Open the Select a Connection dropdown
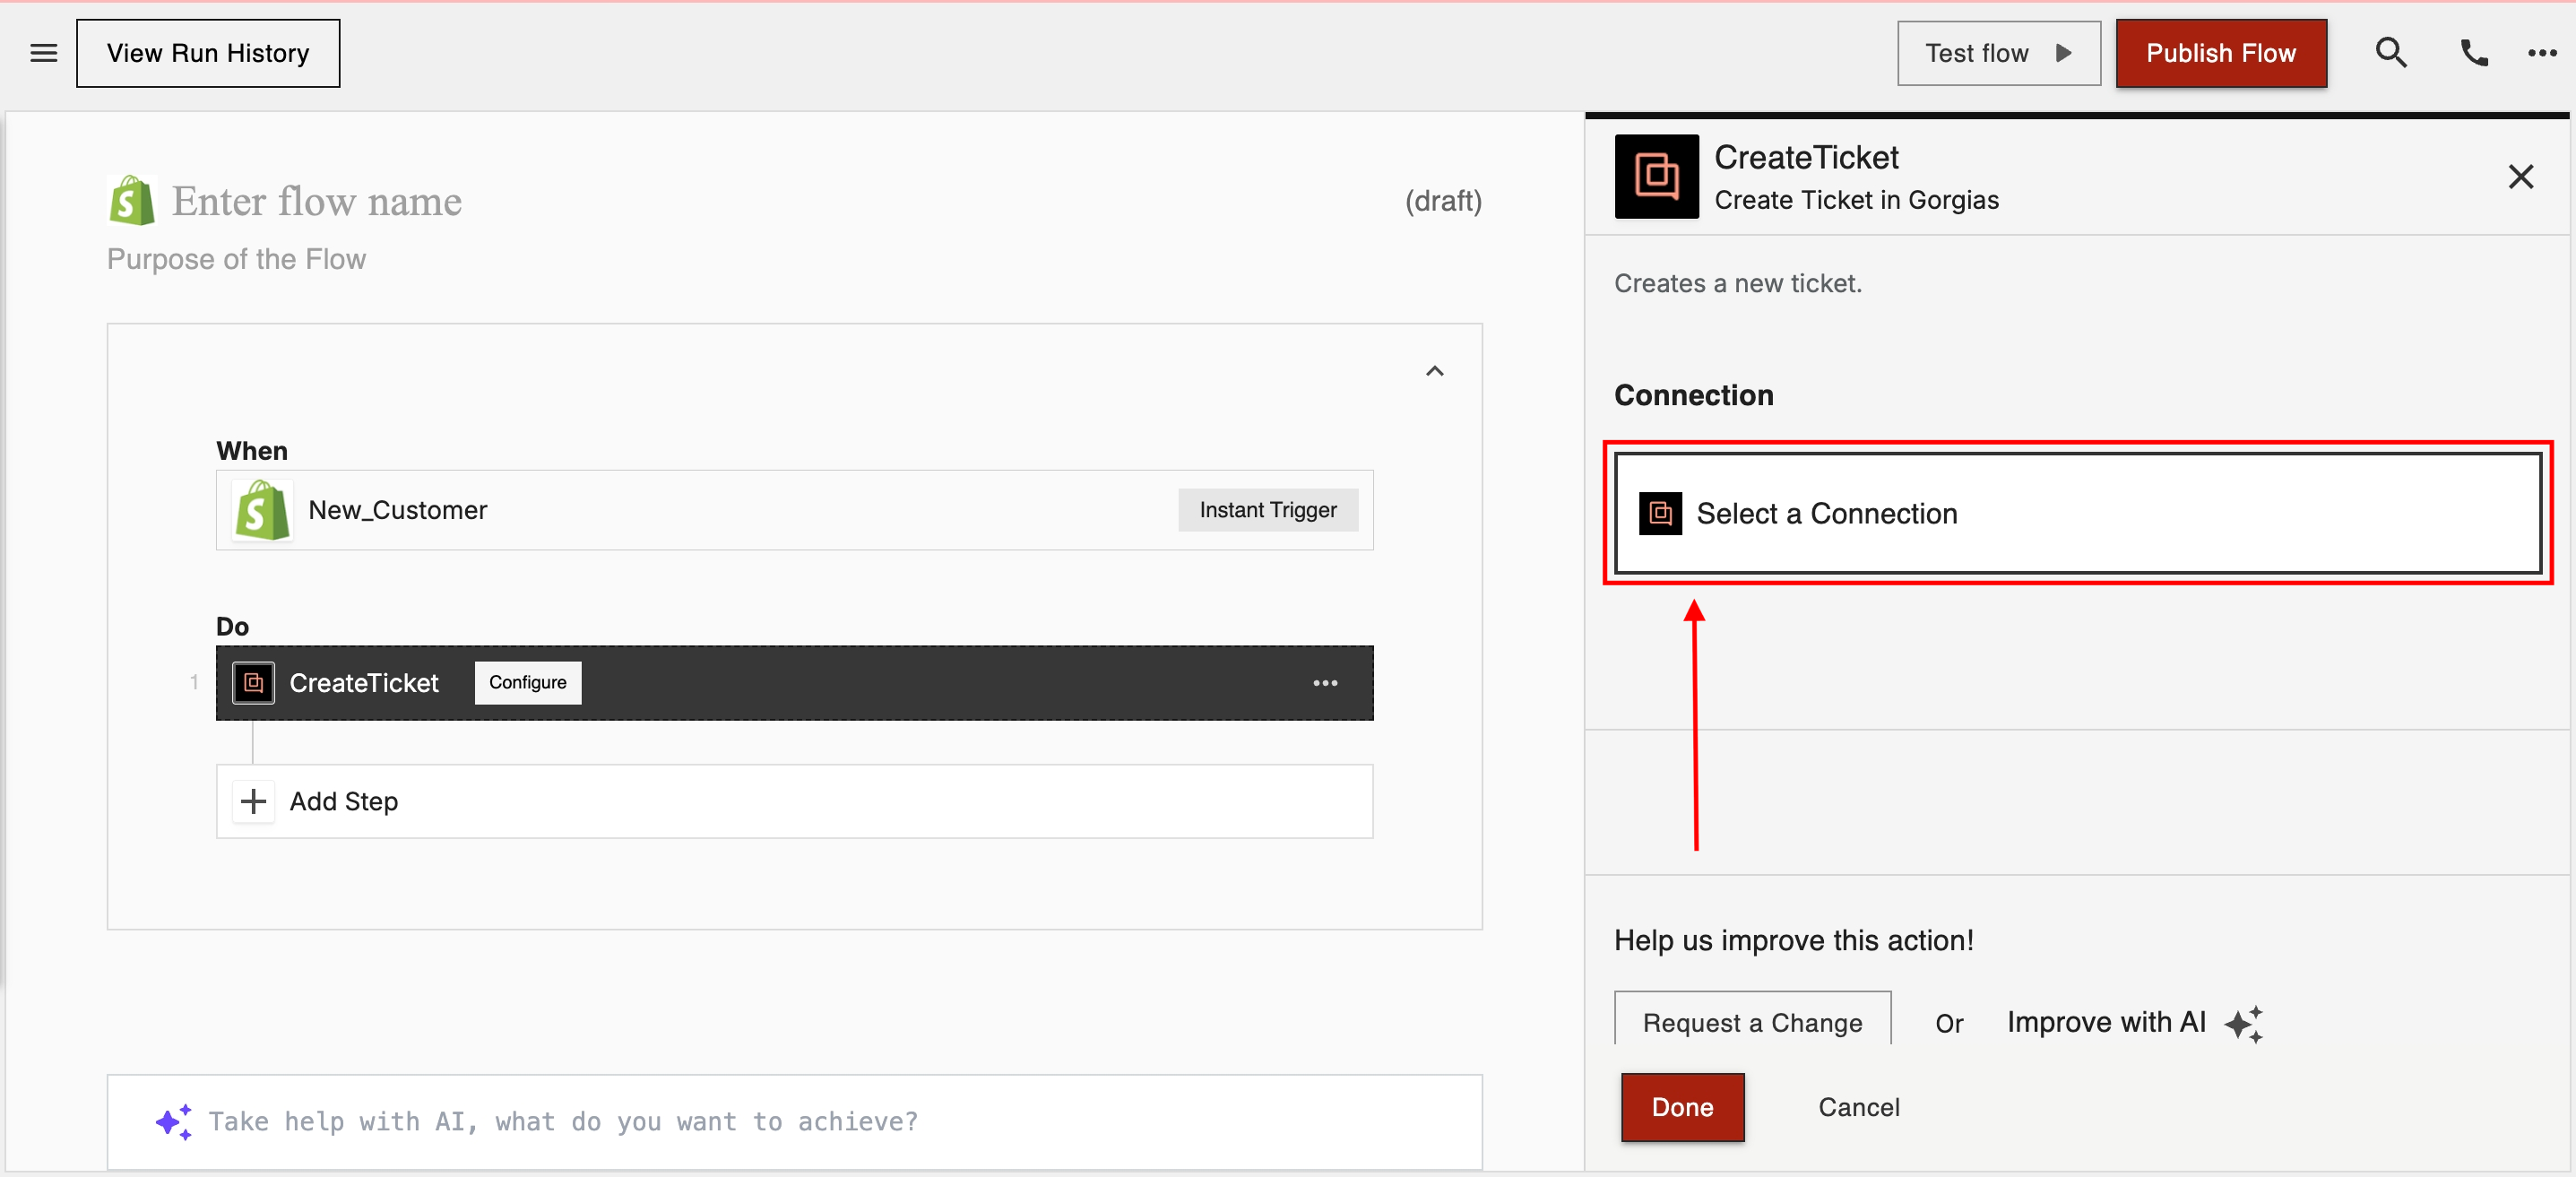Viewport: 2576px width, 1177px height. [x=2078, y=514]
